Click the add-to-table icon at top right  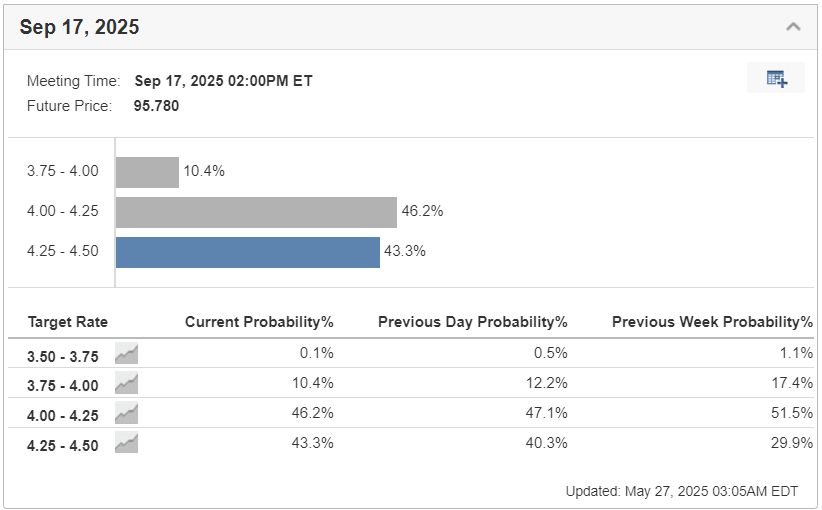pyautogui.click(x=776, y=78)
